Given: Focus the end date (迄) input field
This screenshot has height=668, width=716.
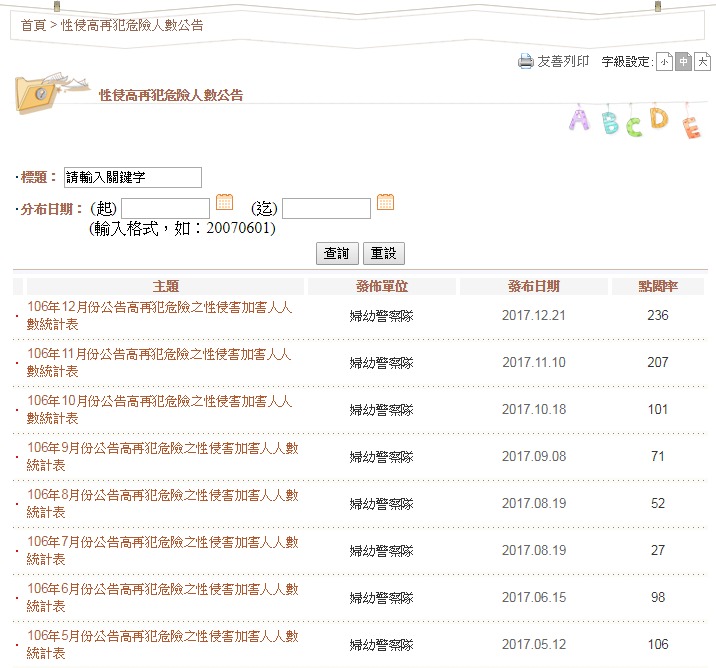Looking at the screenshot, I should (326, 208).
